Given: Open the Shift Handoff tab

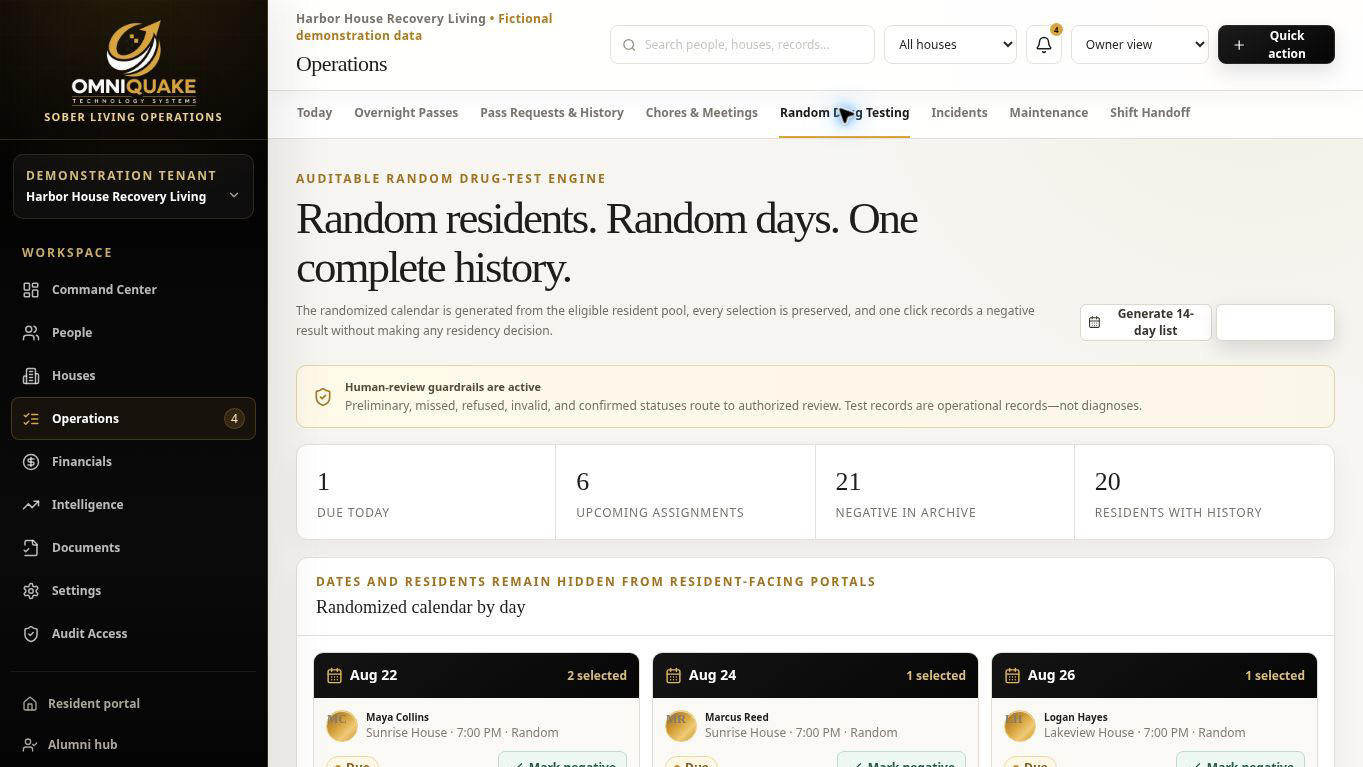Looking at the screenshot, I should point(1150,113).
